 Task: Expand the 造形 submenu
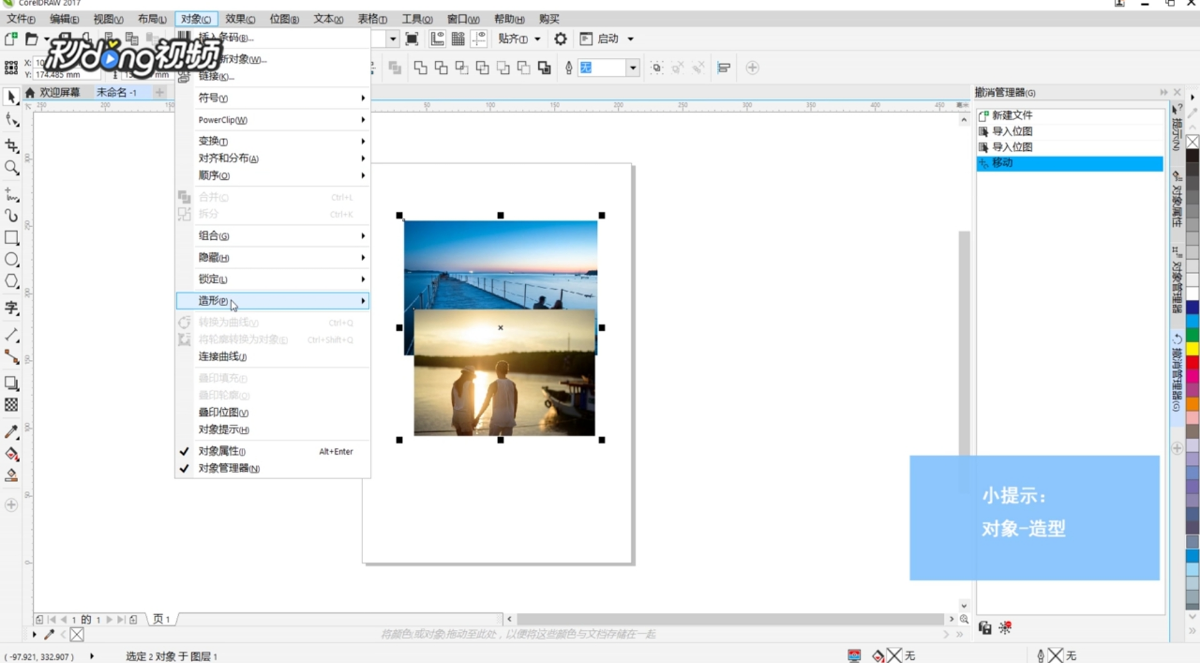(272, 301)
